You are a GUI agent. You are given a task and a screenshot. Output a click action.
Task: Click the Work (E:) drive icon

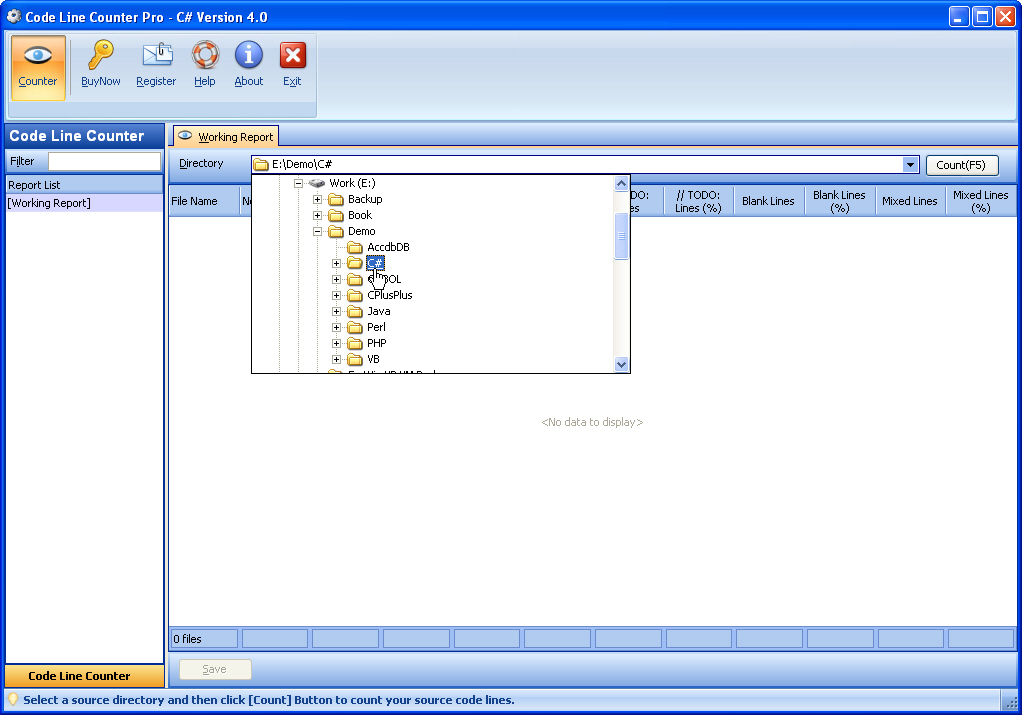[317, 183]
